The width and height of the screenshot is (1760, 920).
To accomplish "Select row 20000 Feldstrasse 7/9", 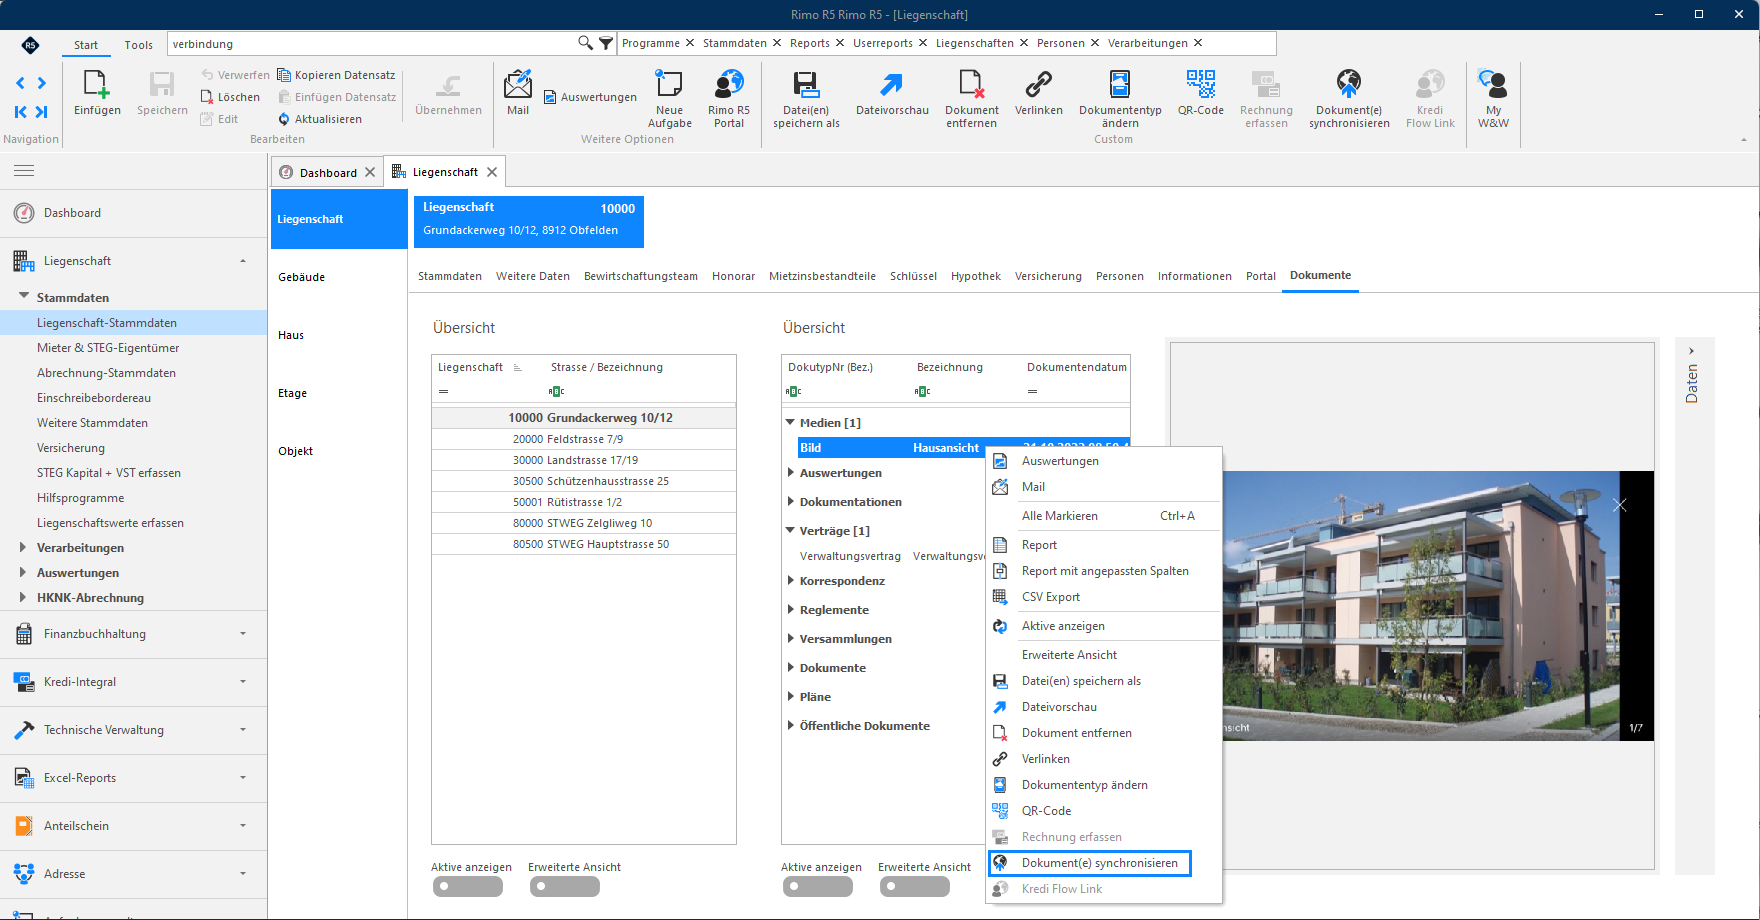I will coord(584,439).
